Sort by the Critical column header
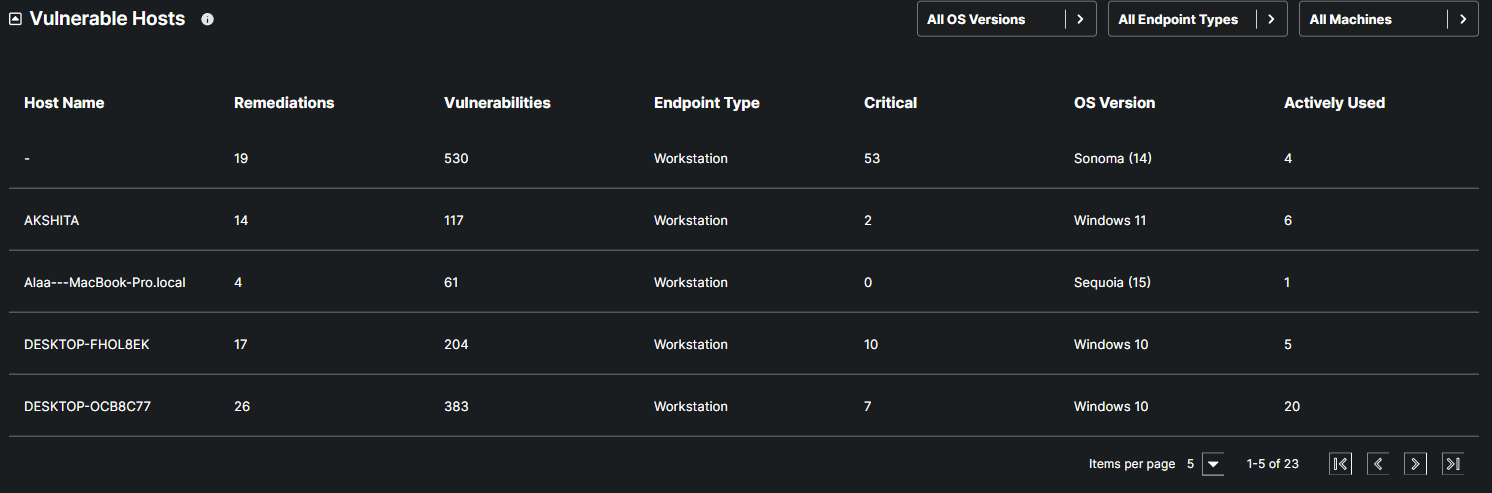Image resolution: width=1492 pixels, height=493 pixels. 890,103
